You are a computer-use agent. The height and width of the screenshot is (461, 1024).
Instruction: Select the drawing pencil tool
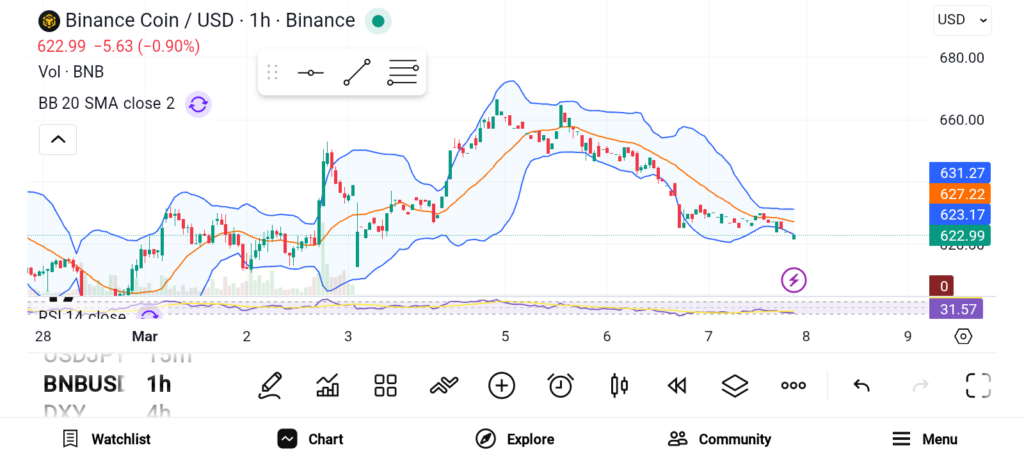tap(269, 385)
